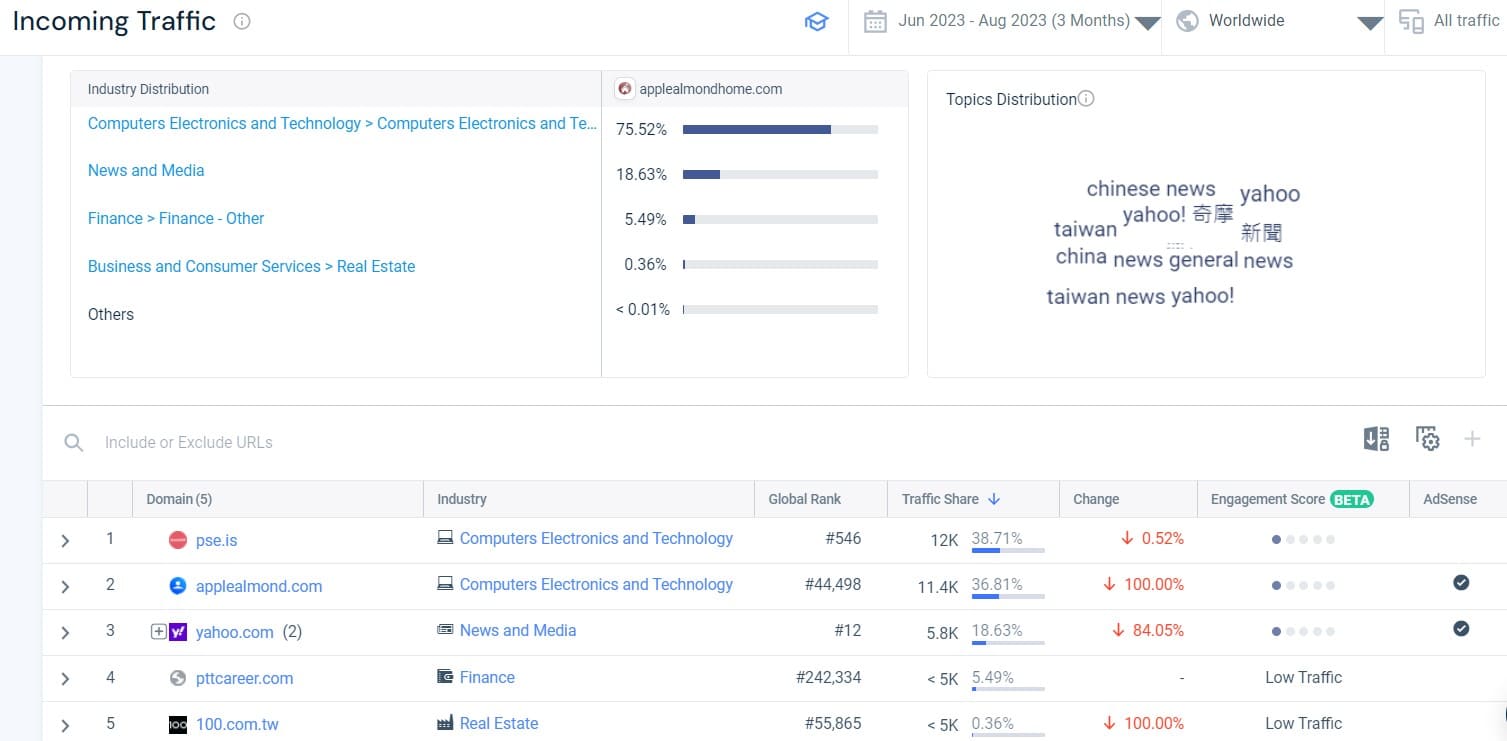Open the All traffic device selector
This screenshot has width=1507, height=741.
[1450, 21]
